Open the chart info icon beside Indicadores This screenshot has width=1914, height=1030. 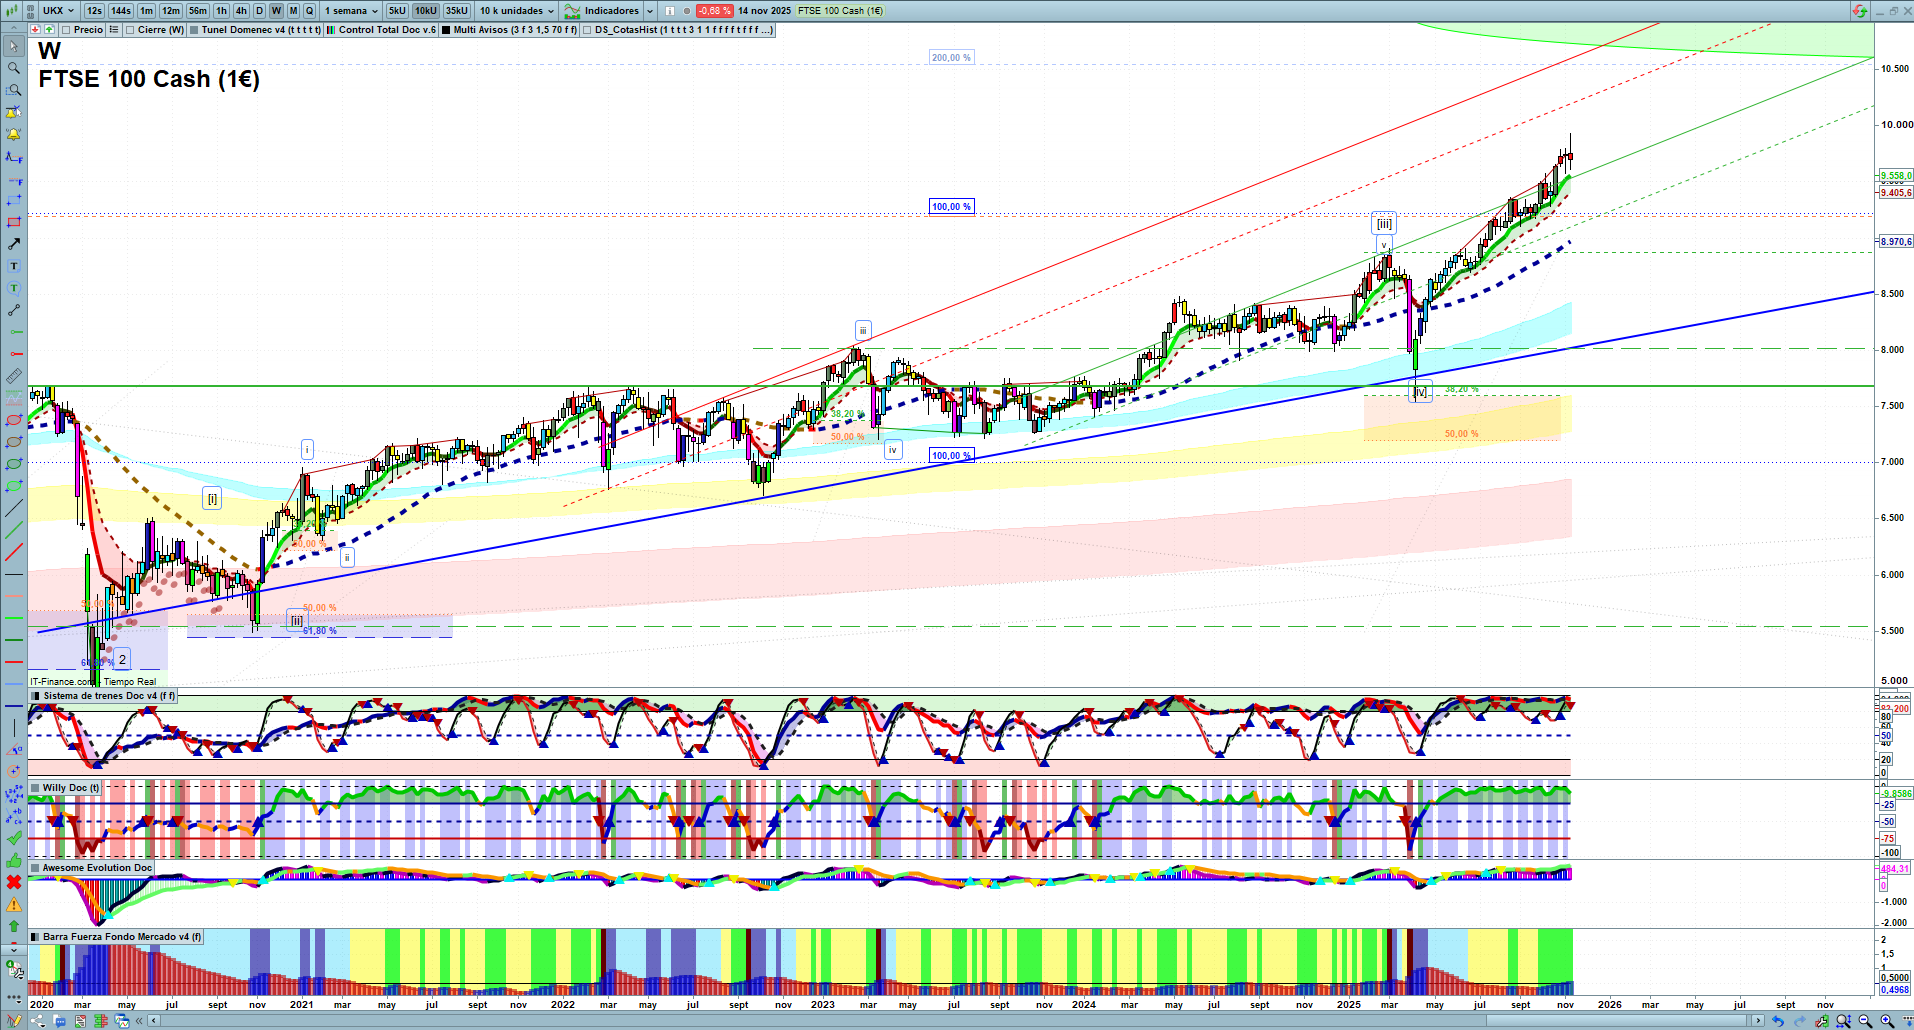670,11
